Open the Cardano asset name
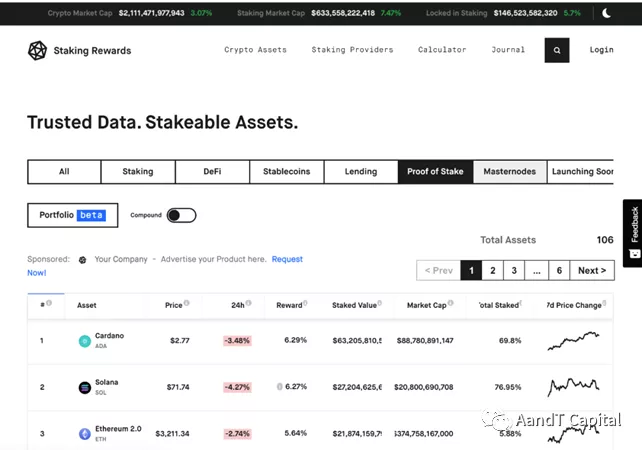Image resolution: width=642 pixels, height=450 pixels. [109, 336]
